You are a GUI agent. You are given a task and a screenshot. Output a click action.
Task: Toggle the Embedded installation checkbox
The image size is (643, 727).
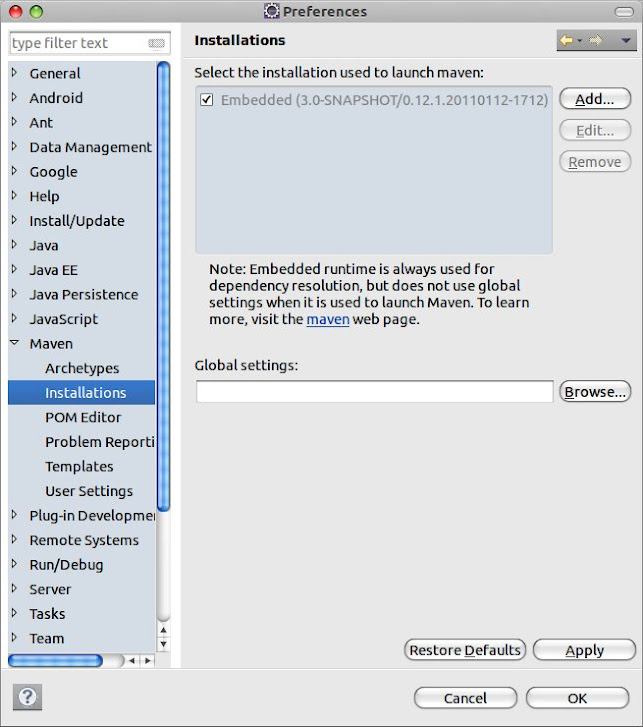coord(207,100)
